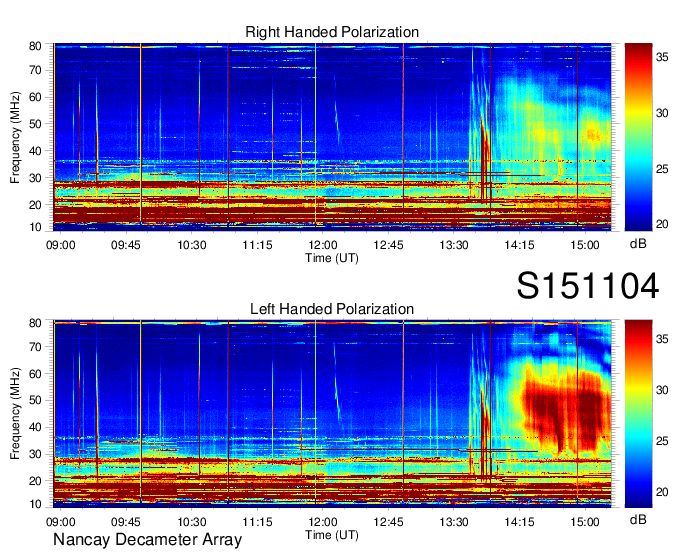This screenshot has width=680, height=552.
Task: Click the 14:15 tick on the Right Handed plot
Action: click(519, 245)
